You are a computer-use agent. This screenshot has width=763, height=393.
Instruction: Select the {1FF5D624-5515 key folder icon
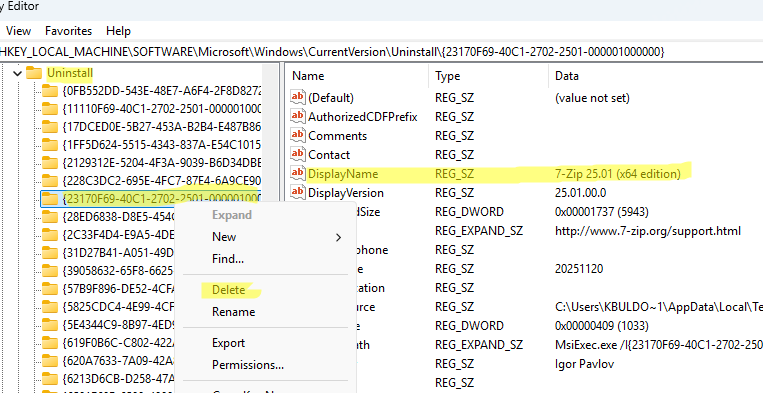(50, 144)
